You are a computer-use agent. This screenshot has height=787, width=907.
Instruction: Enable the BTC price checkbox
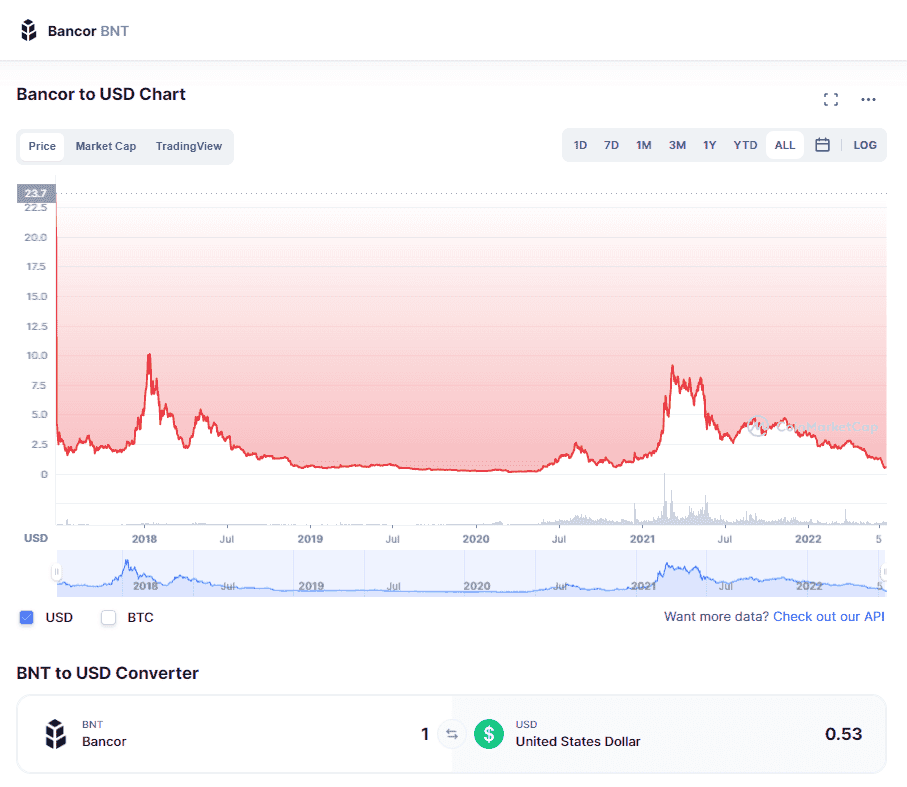(x=108, y=617)
